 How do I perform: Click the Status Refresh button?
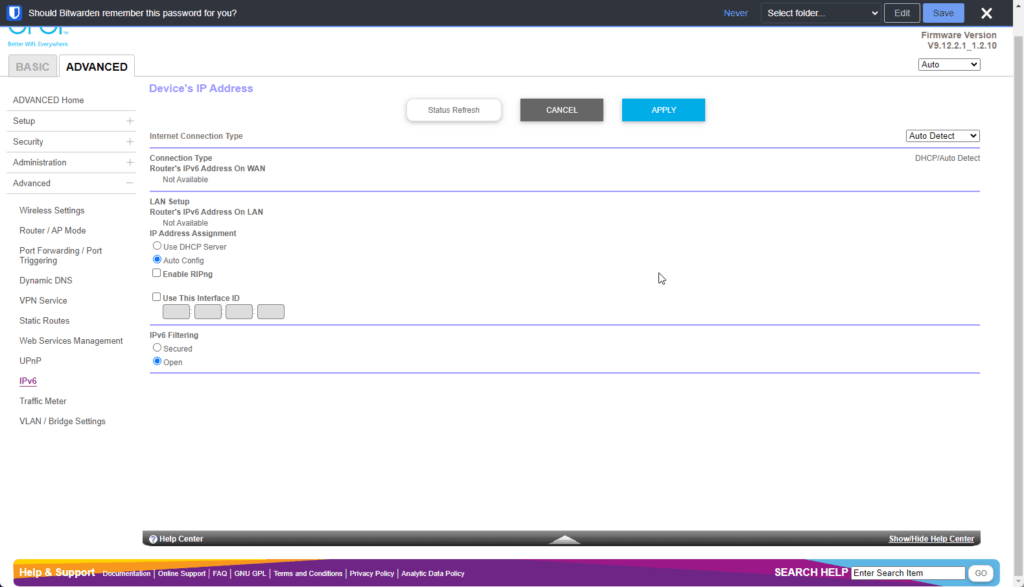coord(453,110)
